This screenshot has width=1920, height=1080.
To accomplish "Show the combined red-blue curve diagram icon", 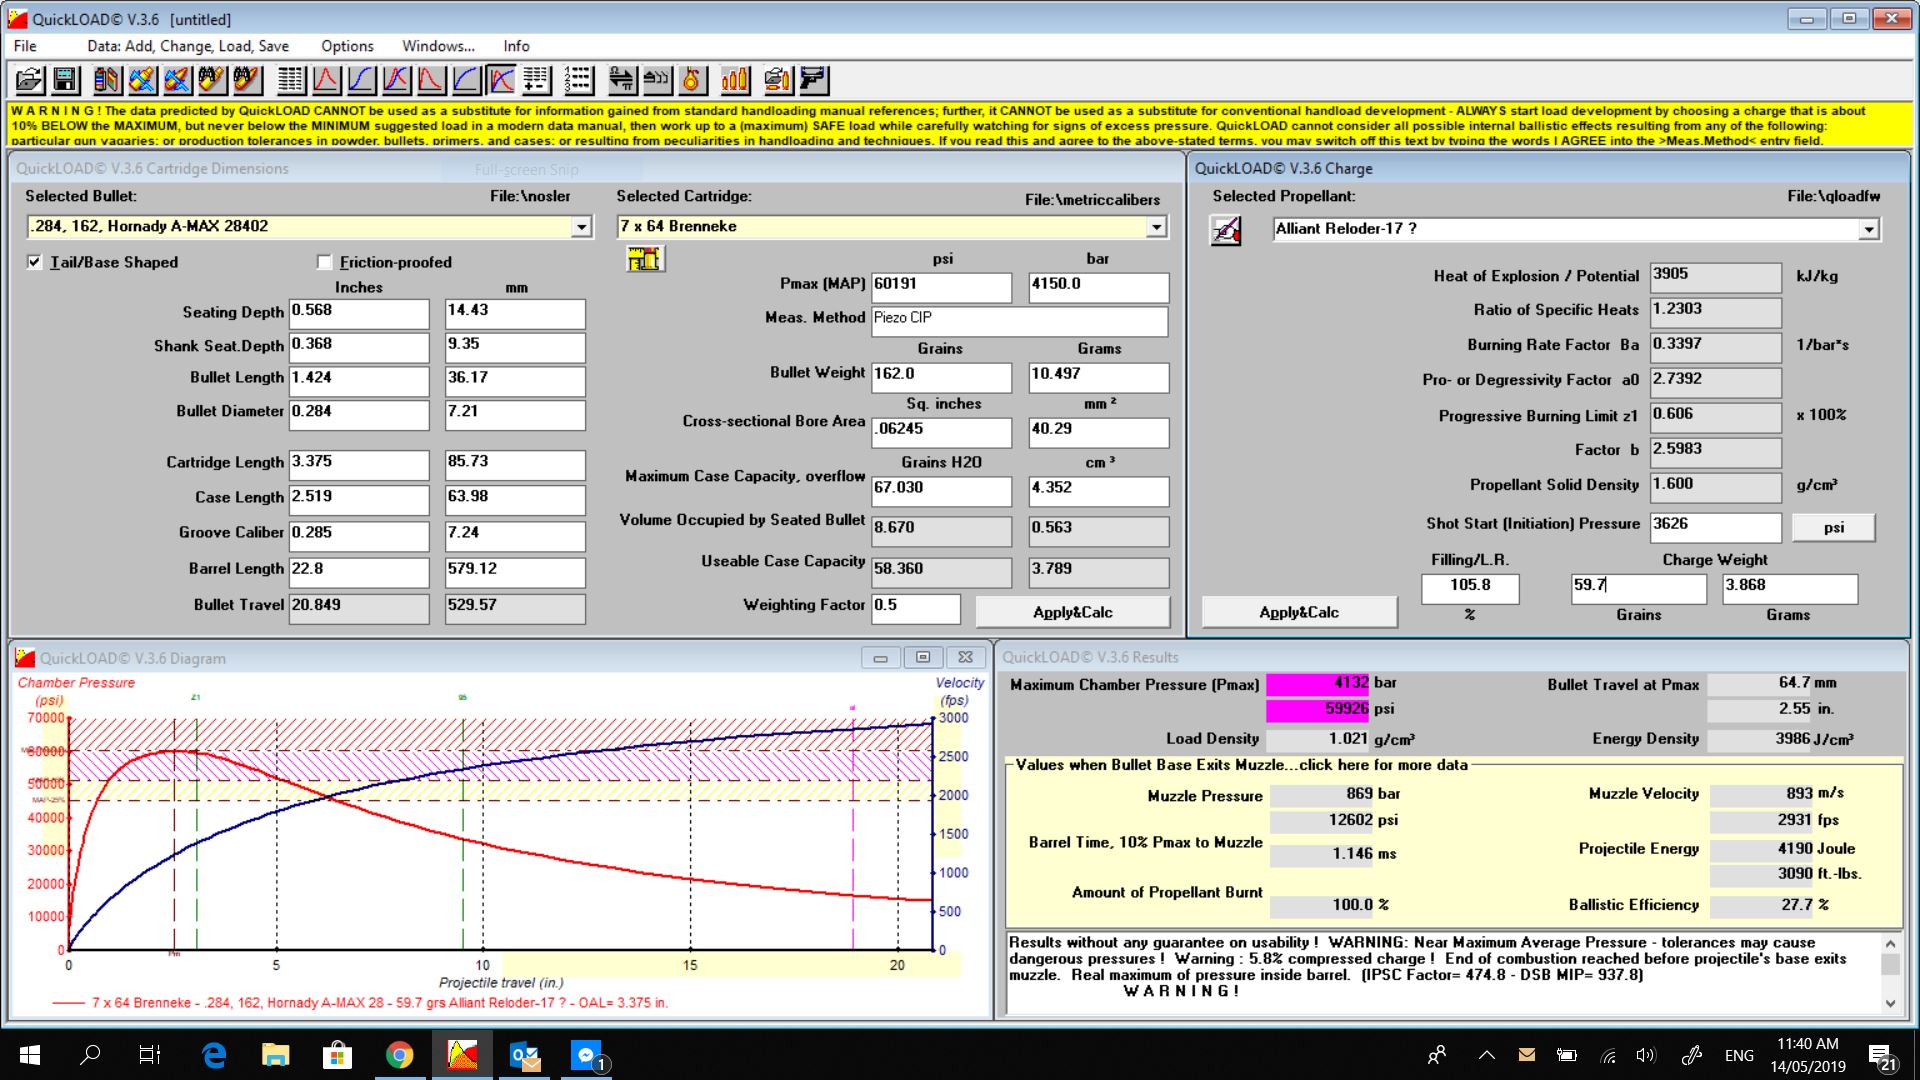I will pos(396,79).
